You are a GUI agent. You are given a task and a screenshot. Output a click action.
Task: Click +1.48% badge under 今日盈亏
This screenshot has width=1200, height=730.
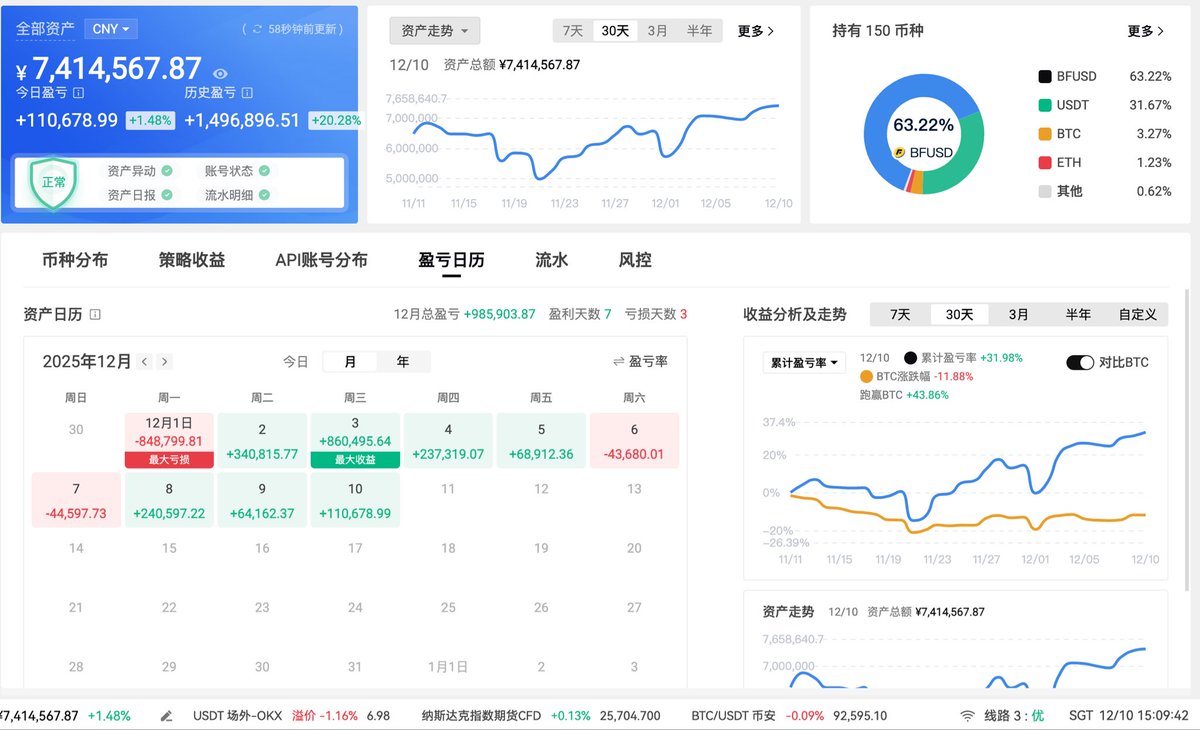[150, 120]
